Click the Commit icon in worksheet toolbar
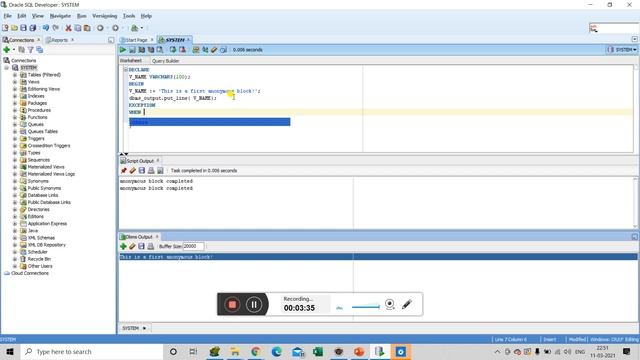The image size is (640, 360). pyautogui.click(x=173, y=50)
